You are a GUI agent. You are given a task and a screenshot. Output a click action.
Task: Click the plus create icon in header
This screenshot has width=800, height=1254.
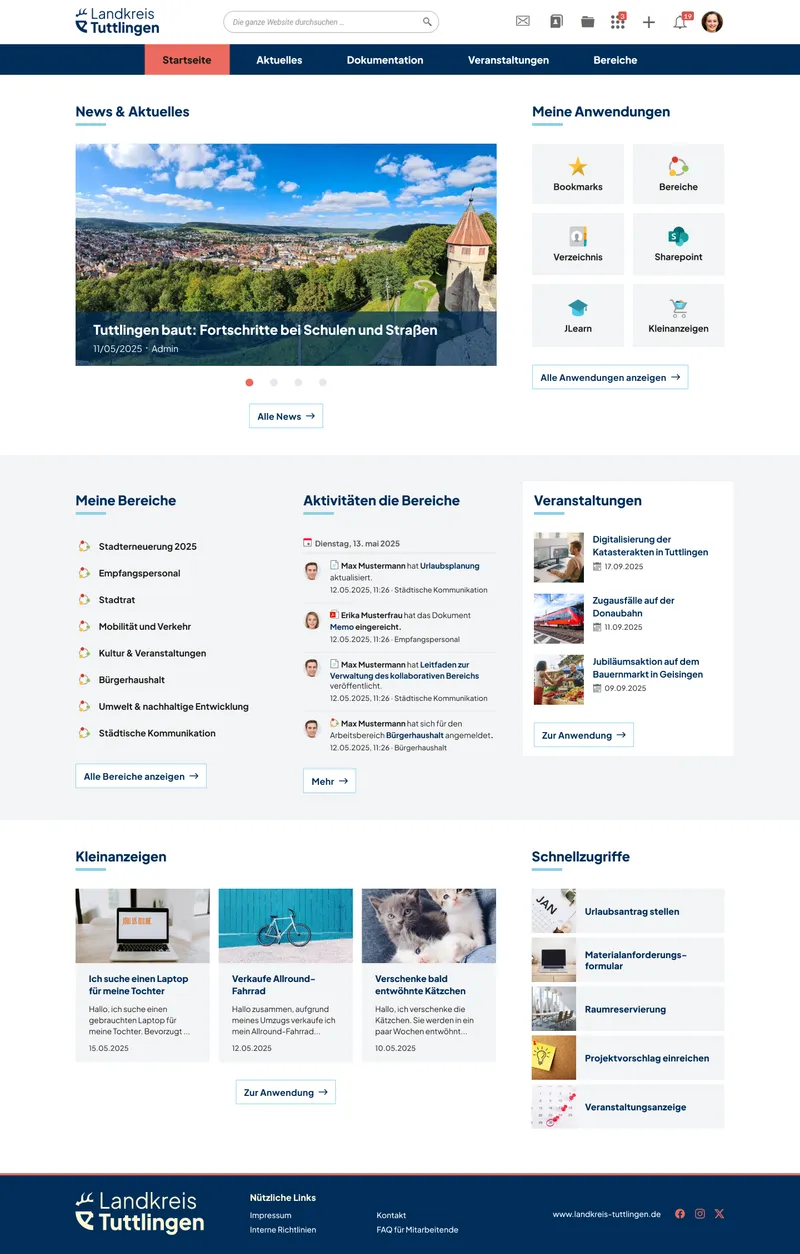[x=649, y=22]
